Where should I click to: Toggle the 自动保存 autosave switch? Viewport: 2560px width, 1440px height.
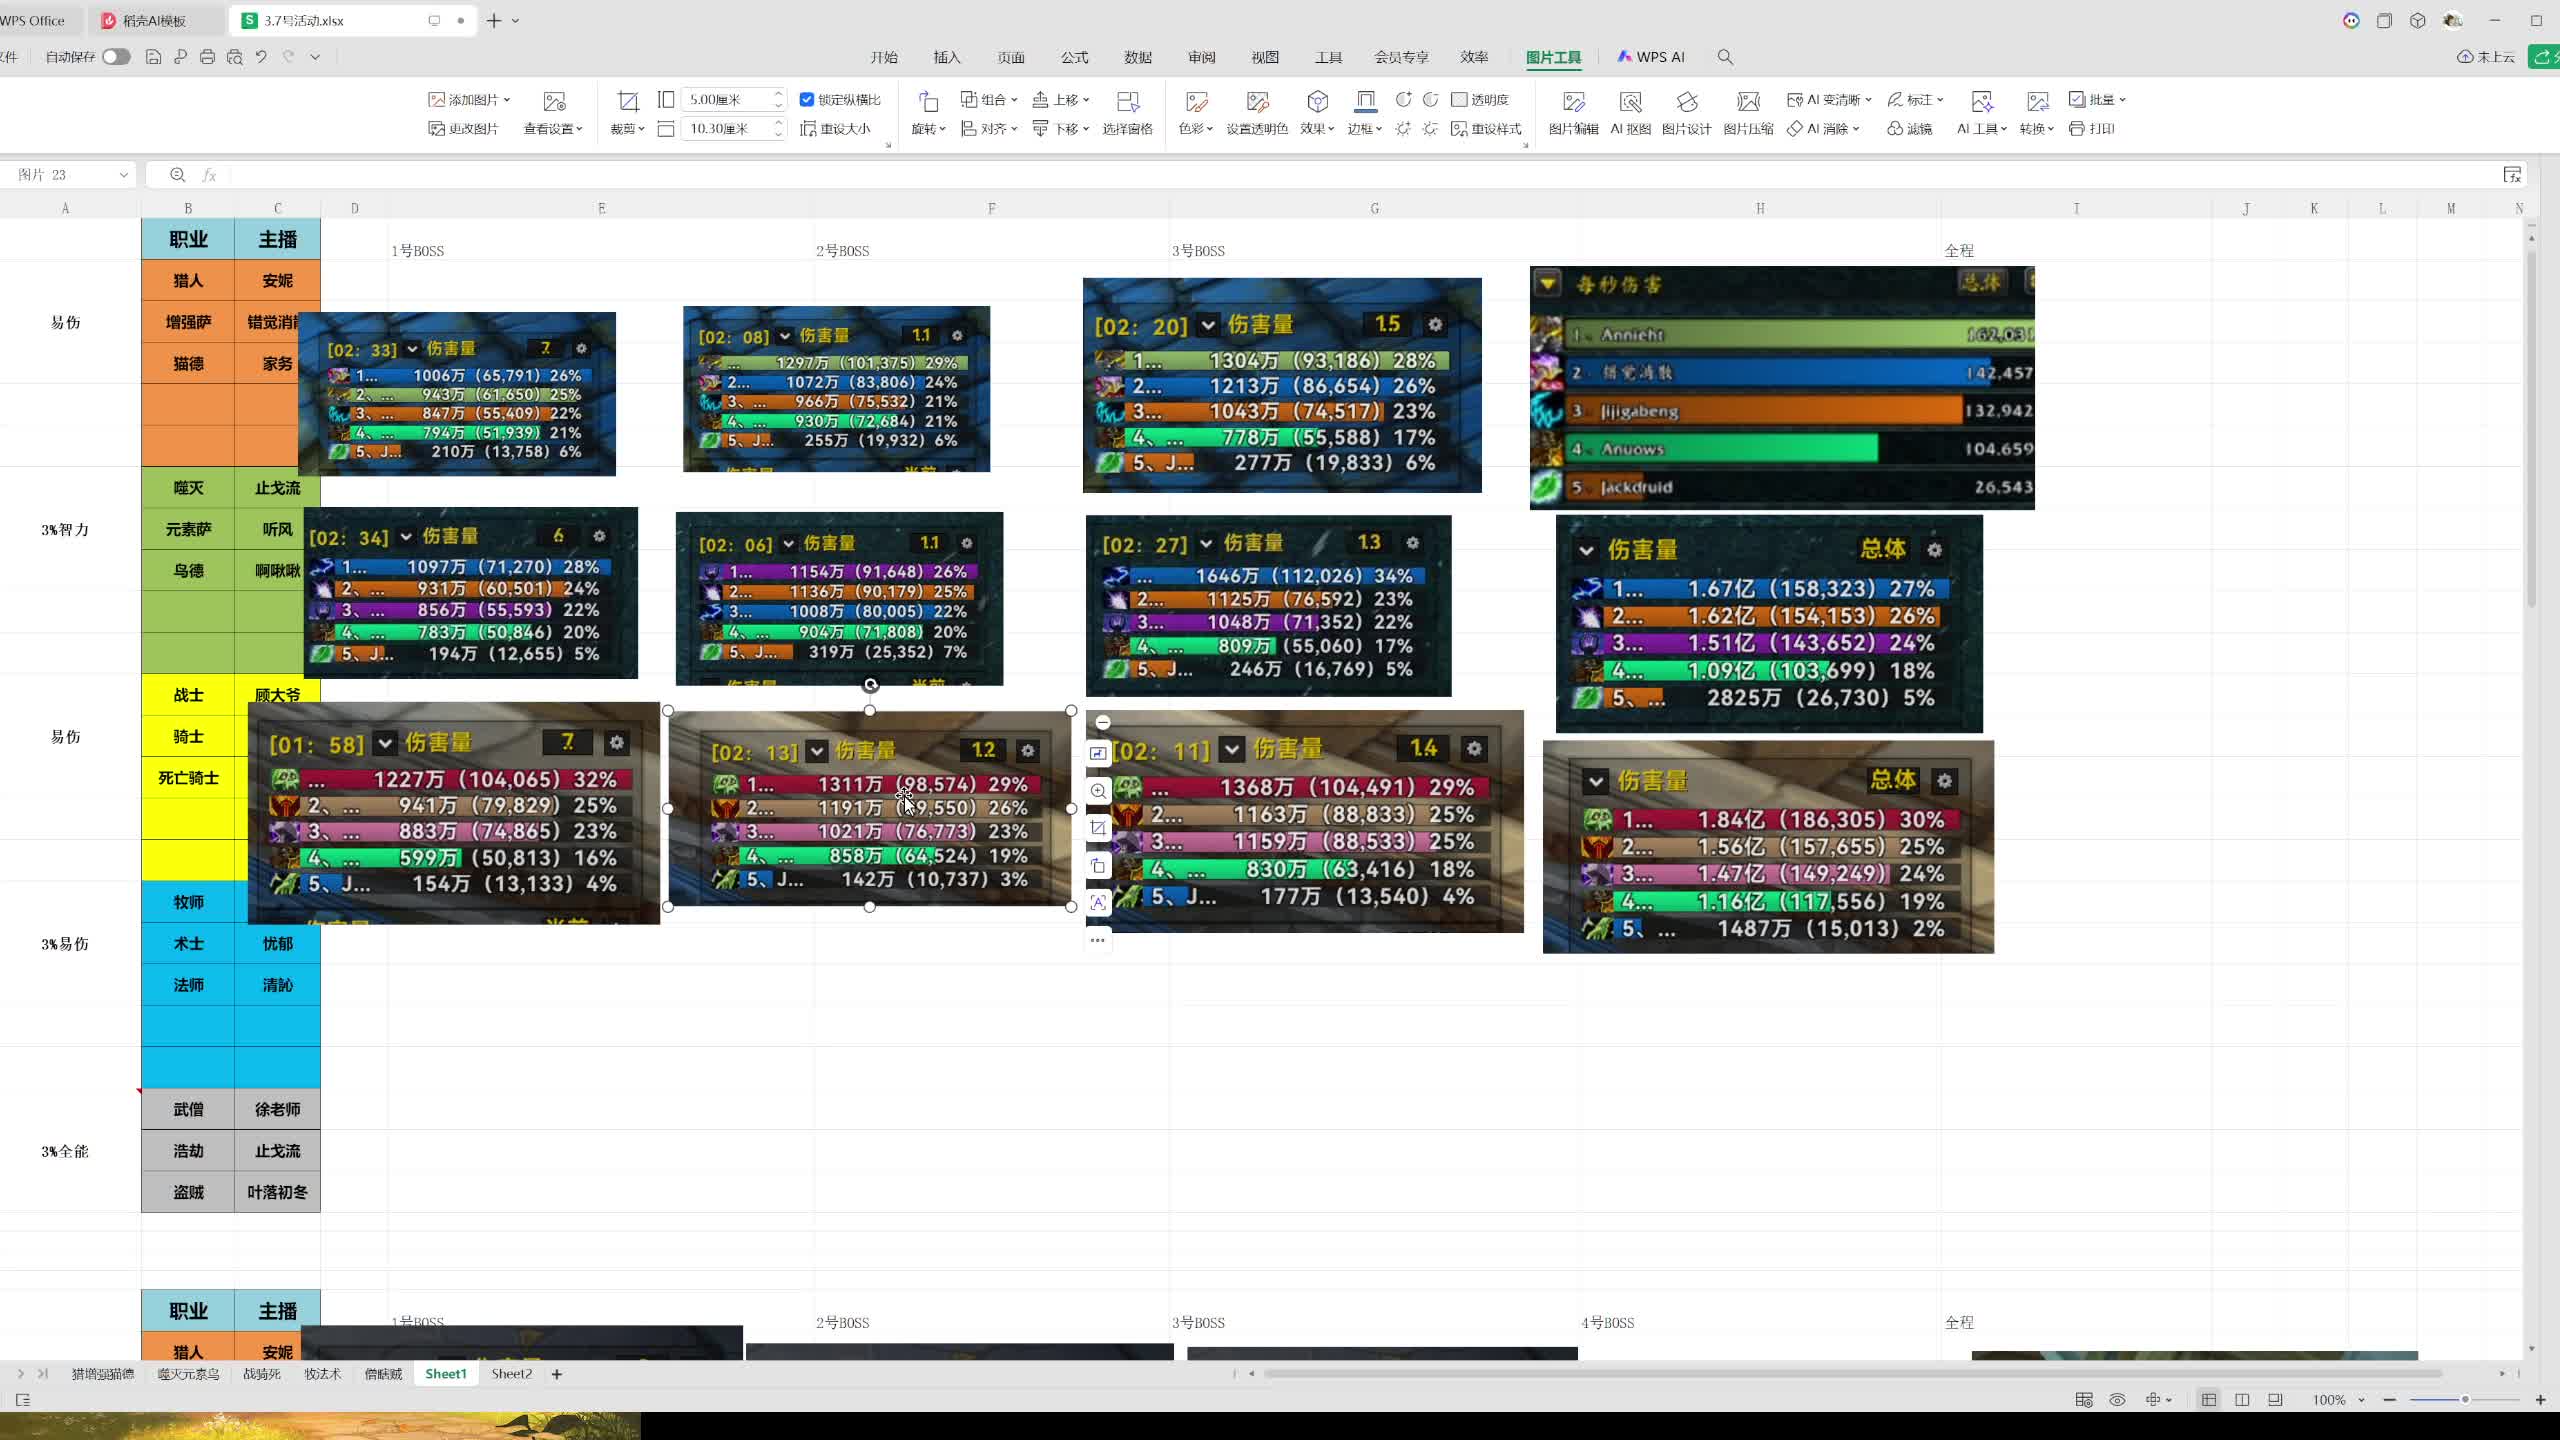116,57
